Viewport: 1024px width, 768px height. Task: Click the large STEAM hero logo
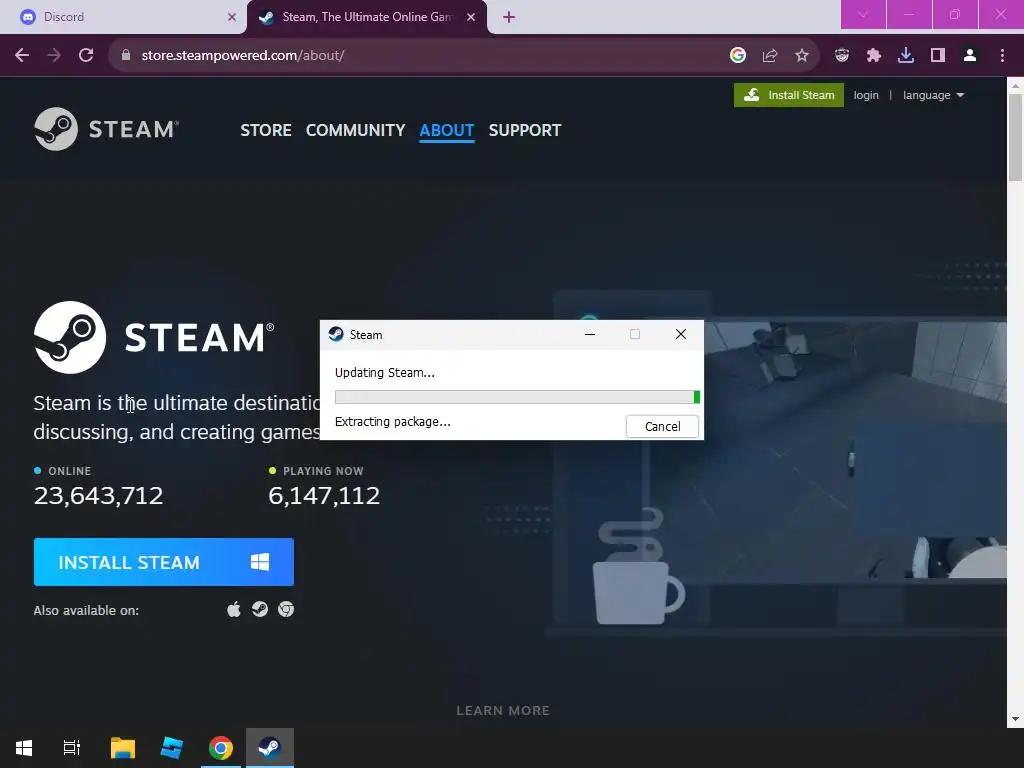pyautogui.click(x=154, y=338)
